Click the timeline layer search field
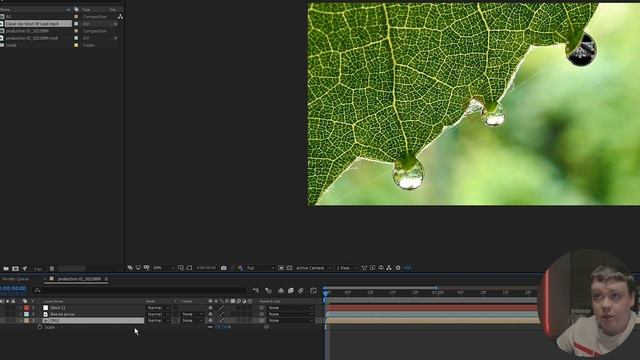This screenshot has height=360, width=640. [x=141, y=291]
